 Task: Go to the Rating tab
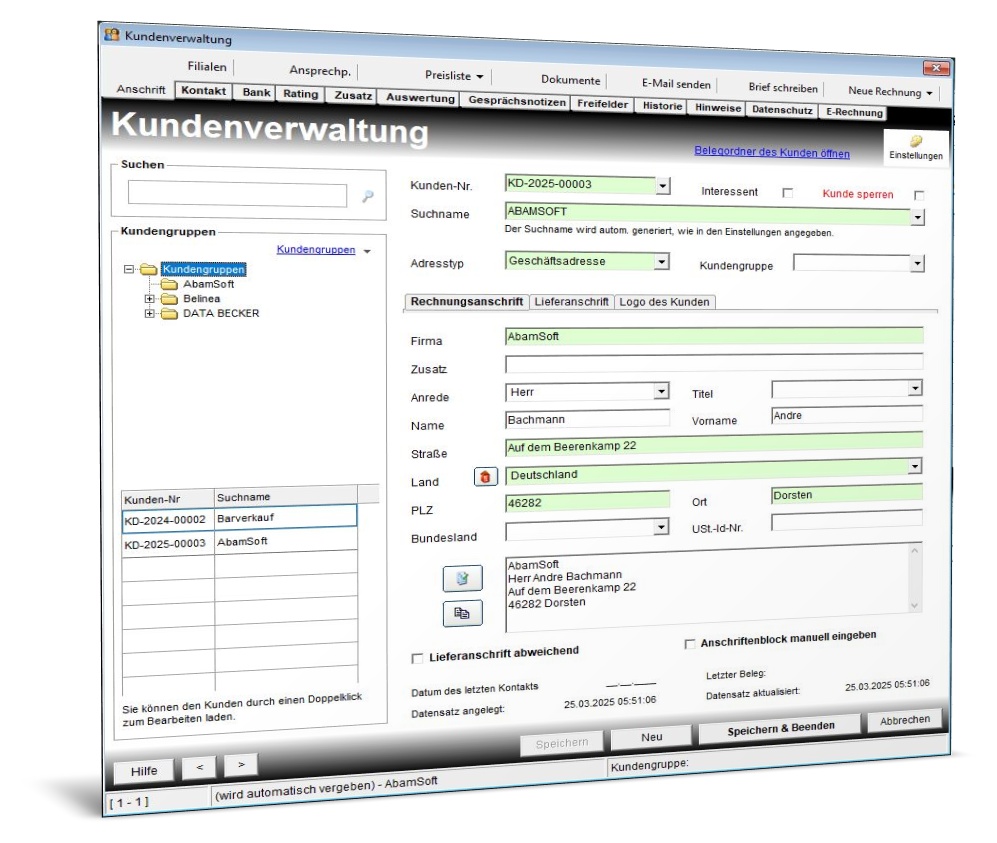[301, 94]
